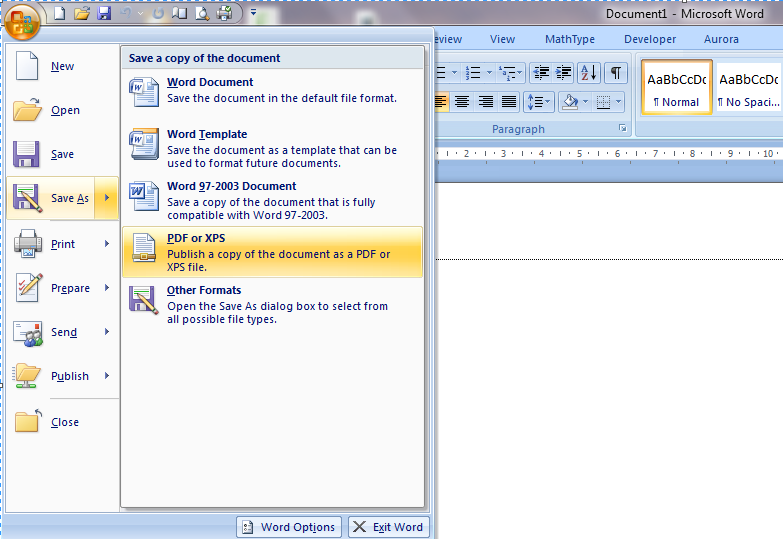Click the Shading paint bucket icon
The width and height of the screenshot is (783, 539).
570,102
